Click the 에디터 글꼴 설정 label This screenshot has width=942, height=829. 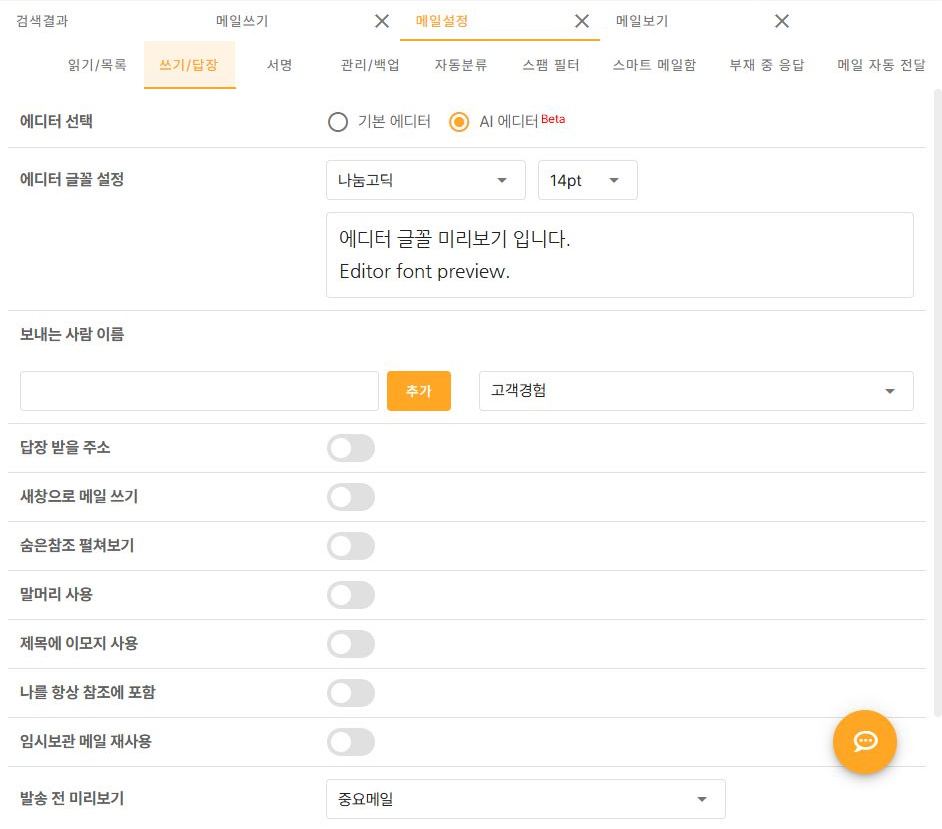[x=72, y=180]
